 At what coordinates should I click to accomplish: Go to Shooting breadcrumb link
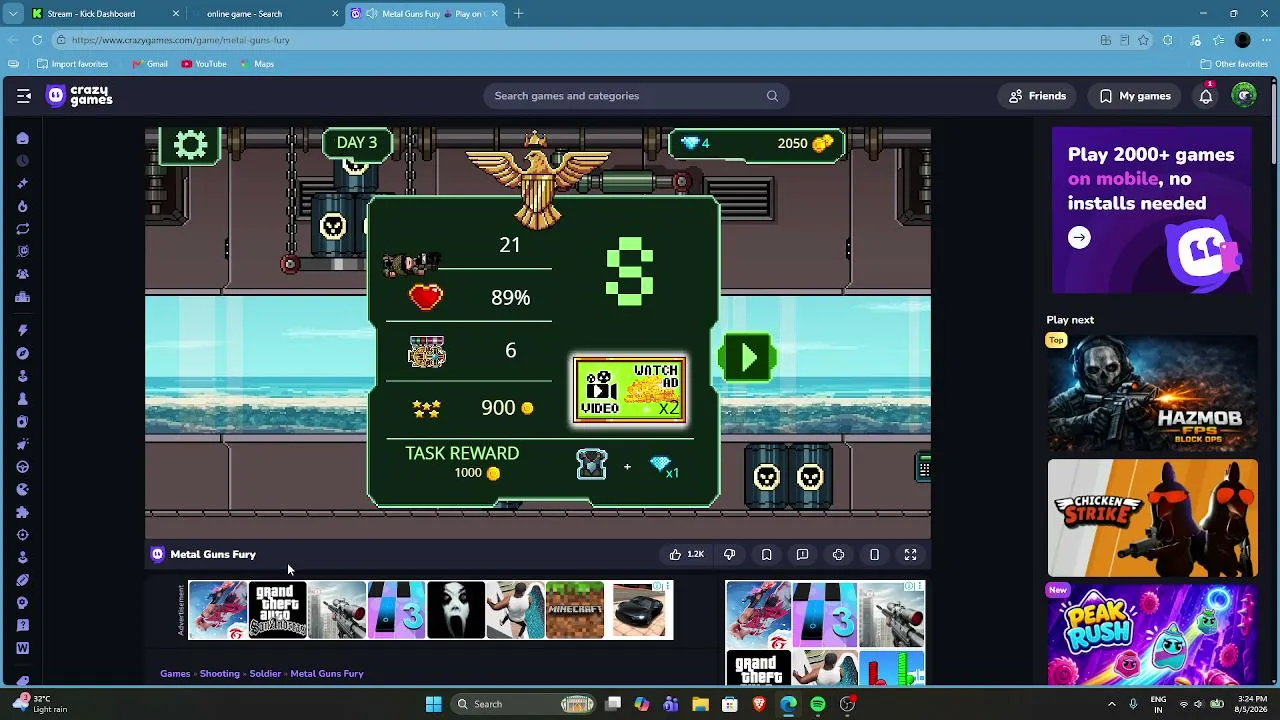point(219,674)
